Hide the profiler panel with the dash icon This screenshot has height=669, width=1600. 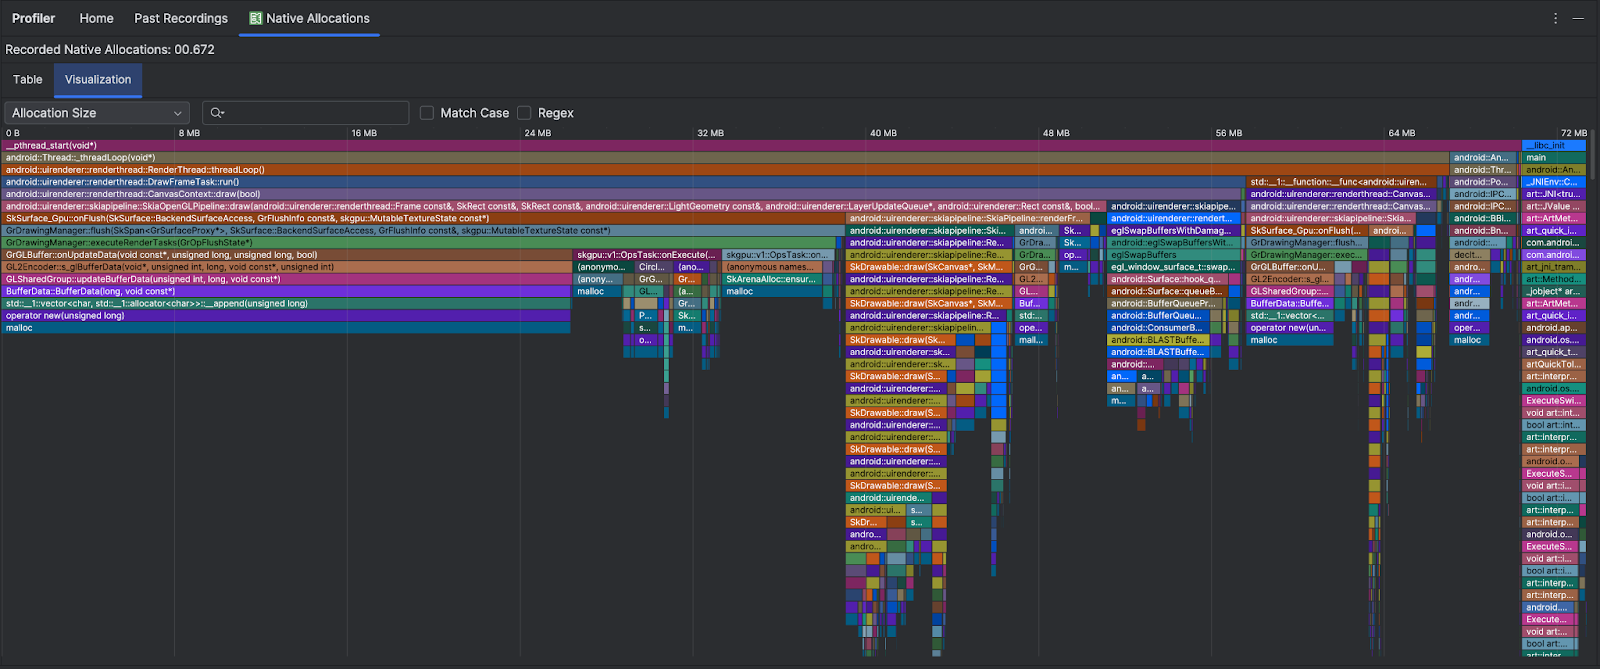pyautogui.click(x=1579, y=18)
